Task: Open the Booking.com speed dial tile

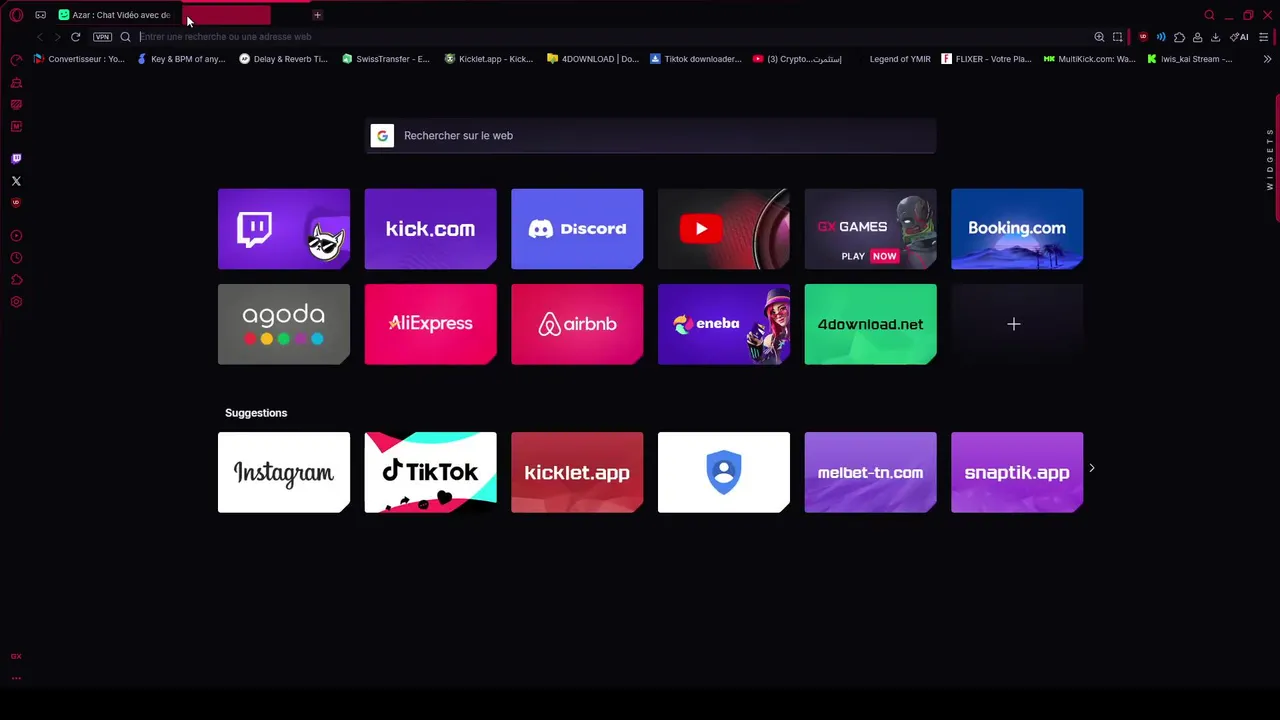Action: click(x=1017, y=229)
